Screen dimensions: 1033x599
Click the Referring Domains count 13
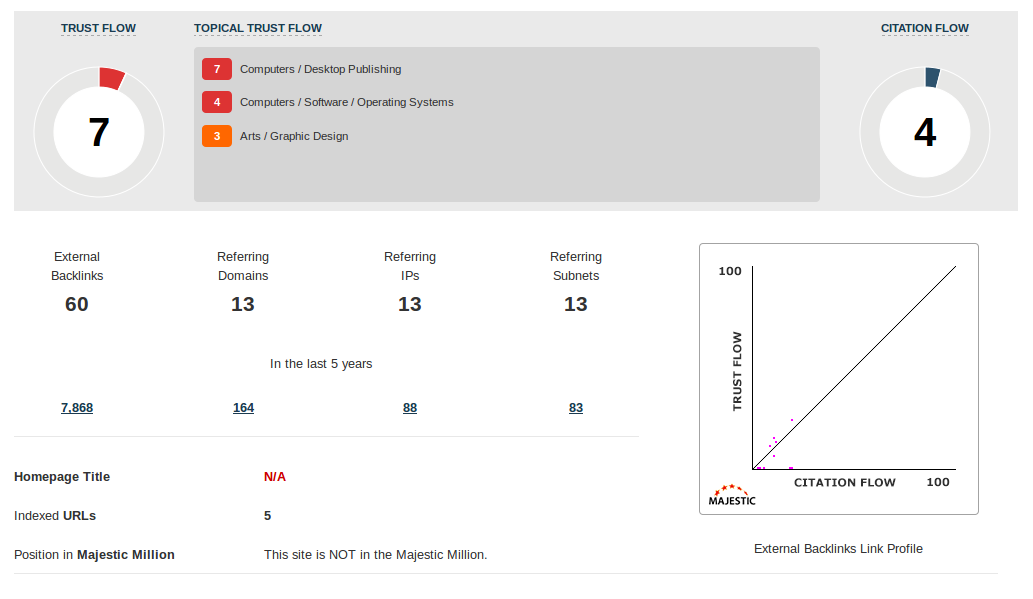[242, 304]
